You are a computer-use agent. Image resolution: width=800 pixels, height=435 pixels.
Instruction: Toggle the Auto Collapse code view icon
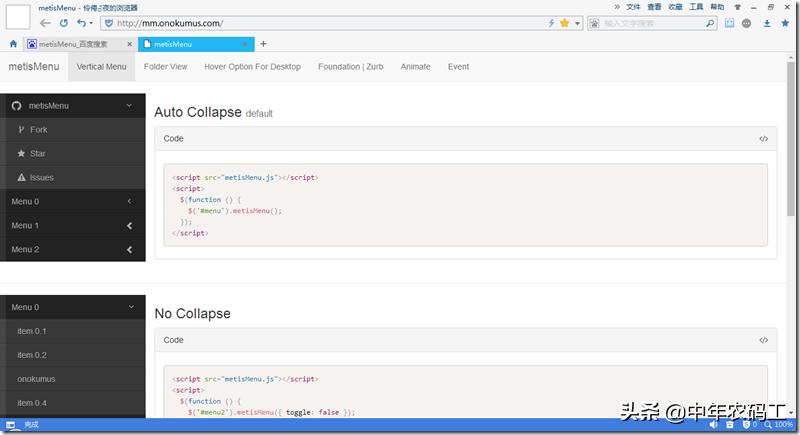click(763, 139)
